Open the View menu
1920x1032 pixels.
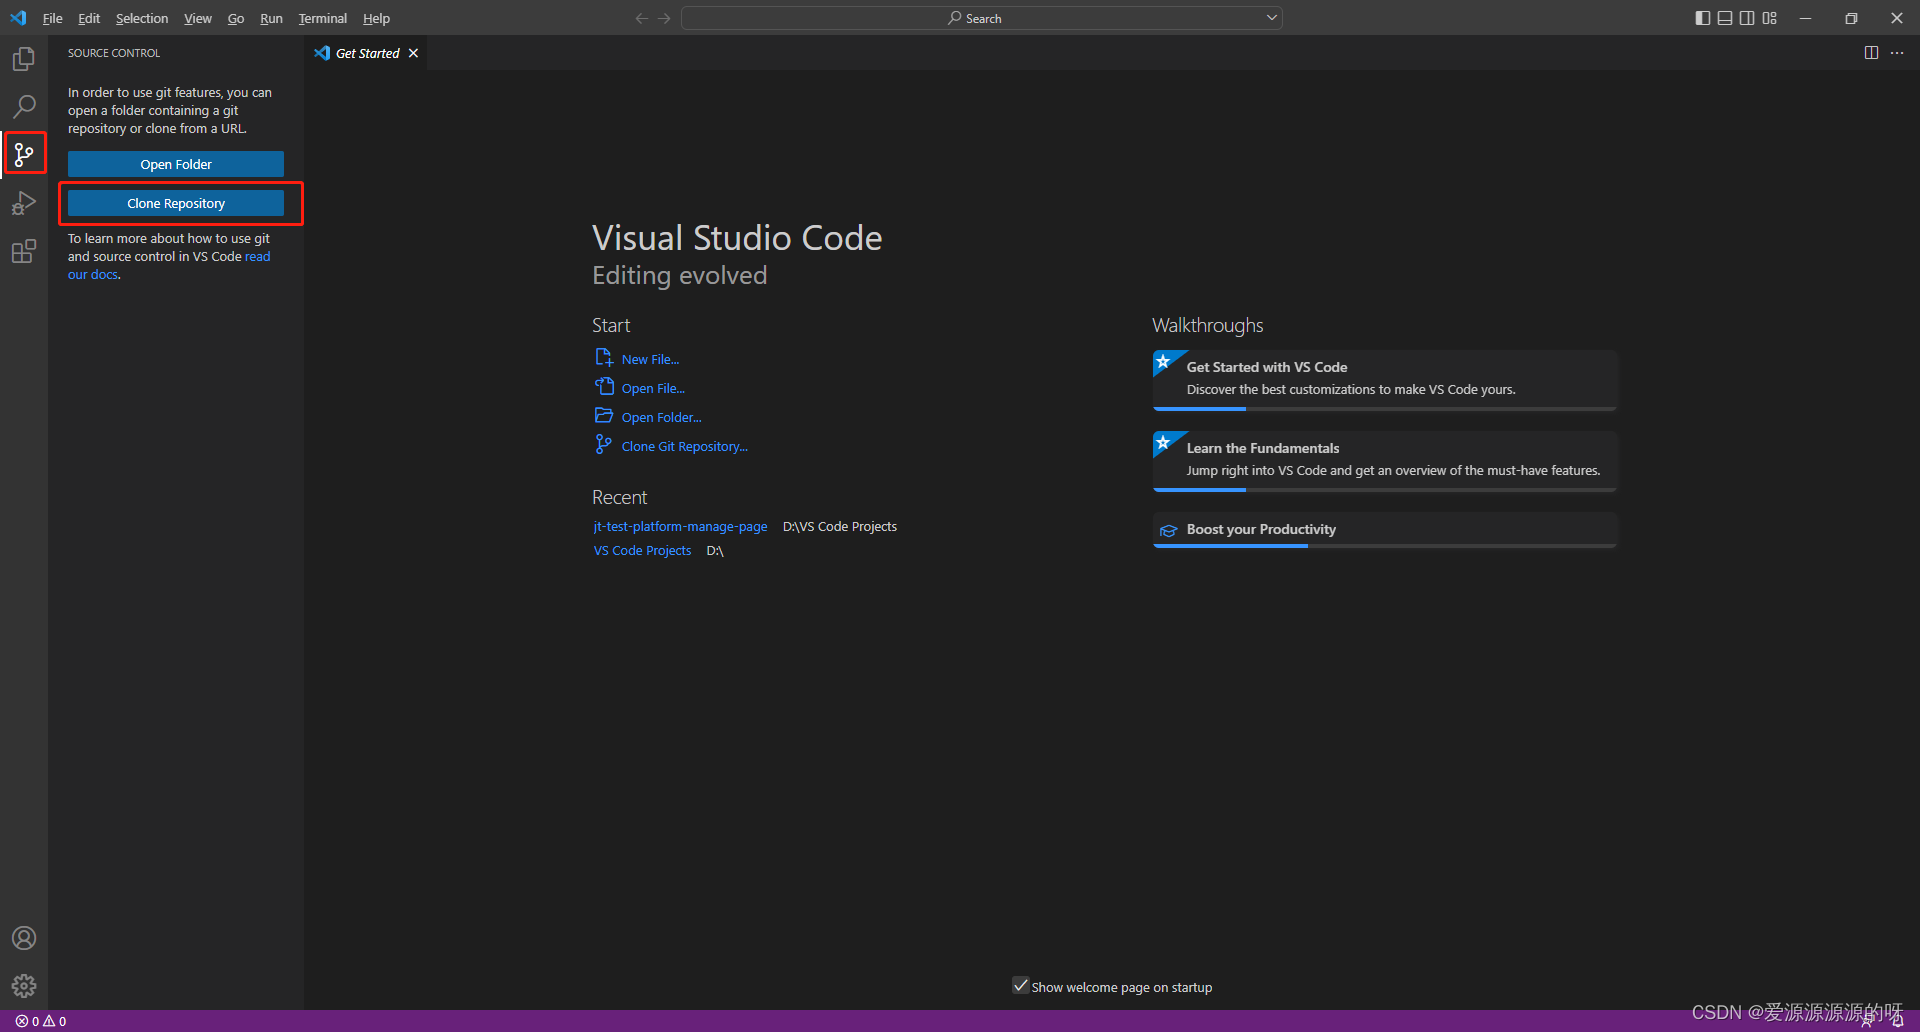pos(198,18)
